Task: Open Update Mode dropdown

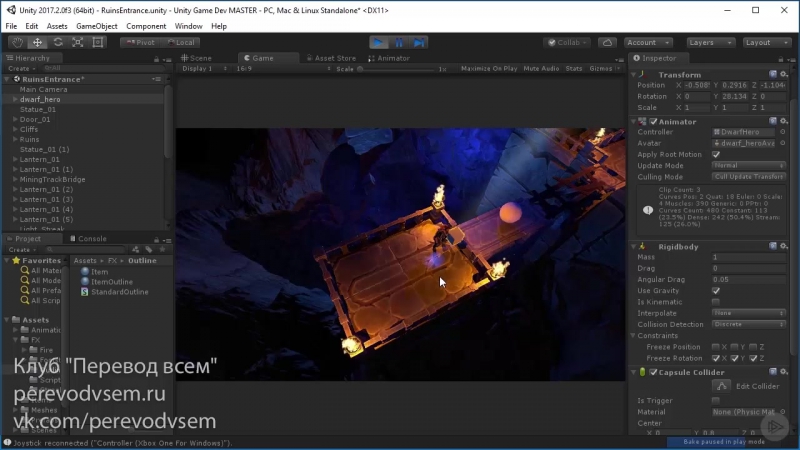Action: click(x=748, y=166)
